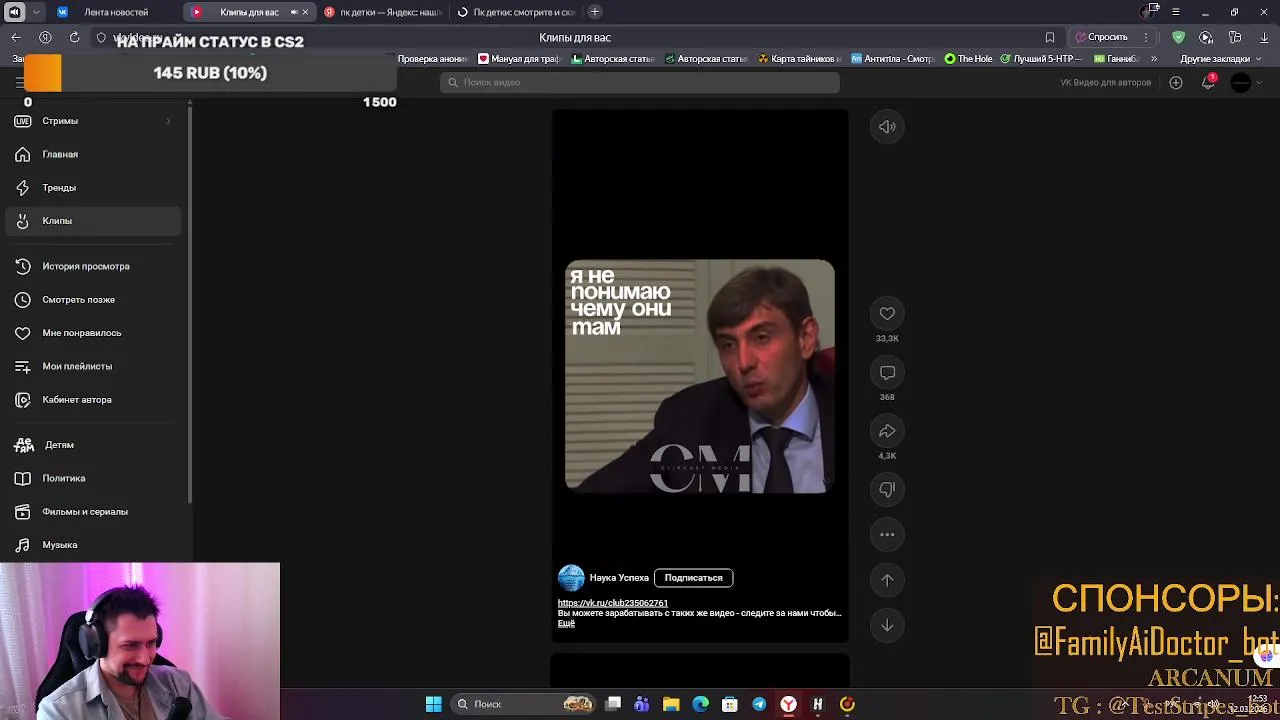Switch to Лента новостей tab
This screenshot has width=1280, height=720.
(115, 12)
